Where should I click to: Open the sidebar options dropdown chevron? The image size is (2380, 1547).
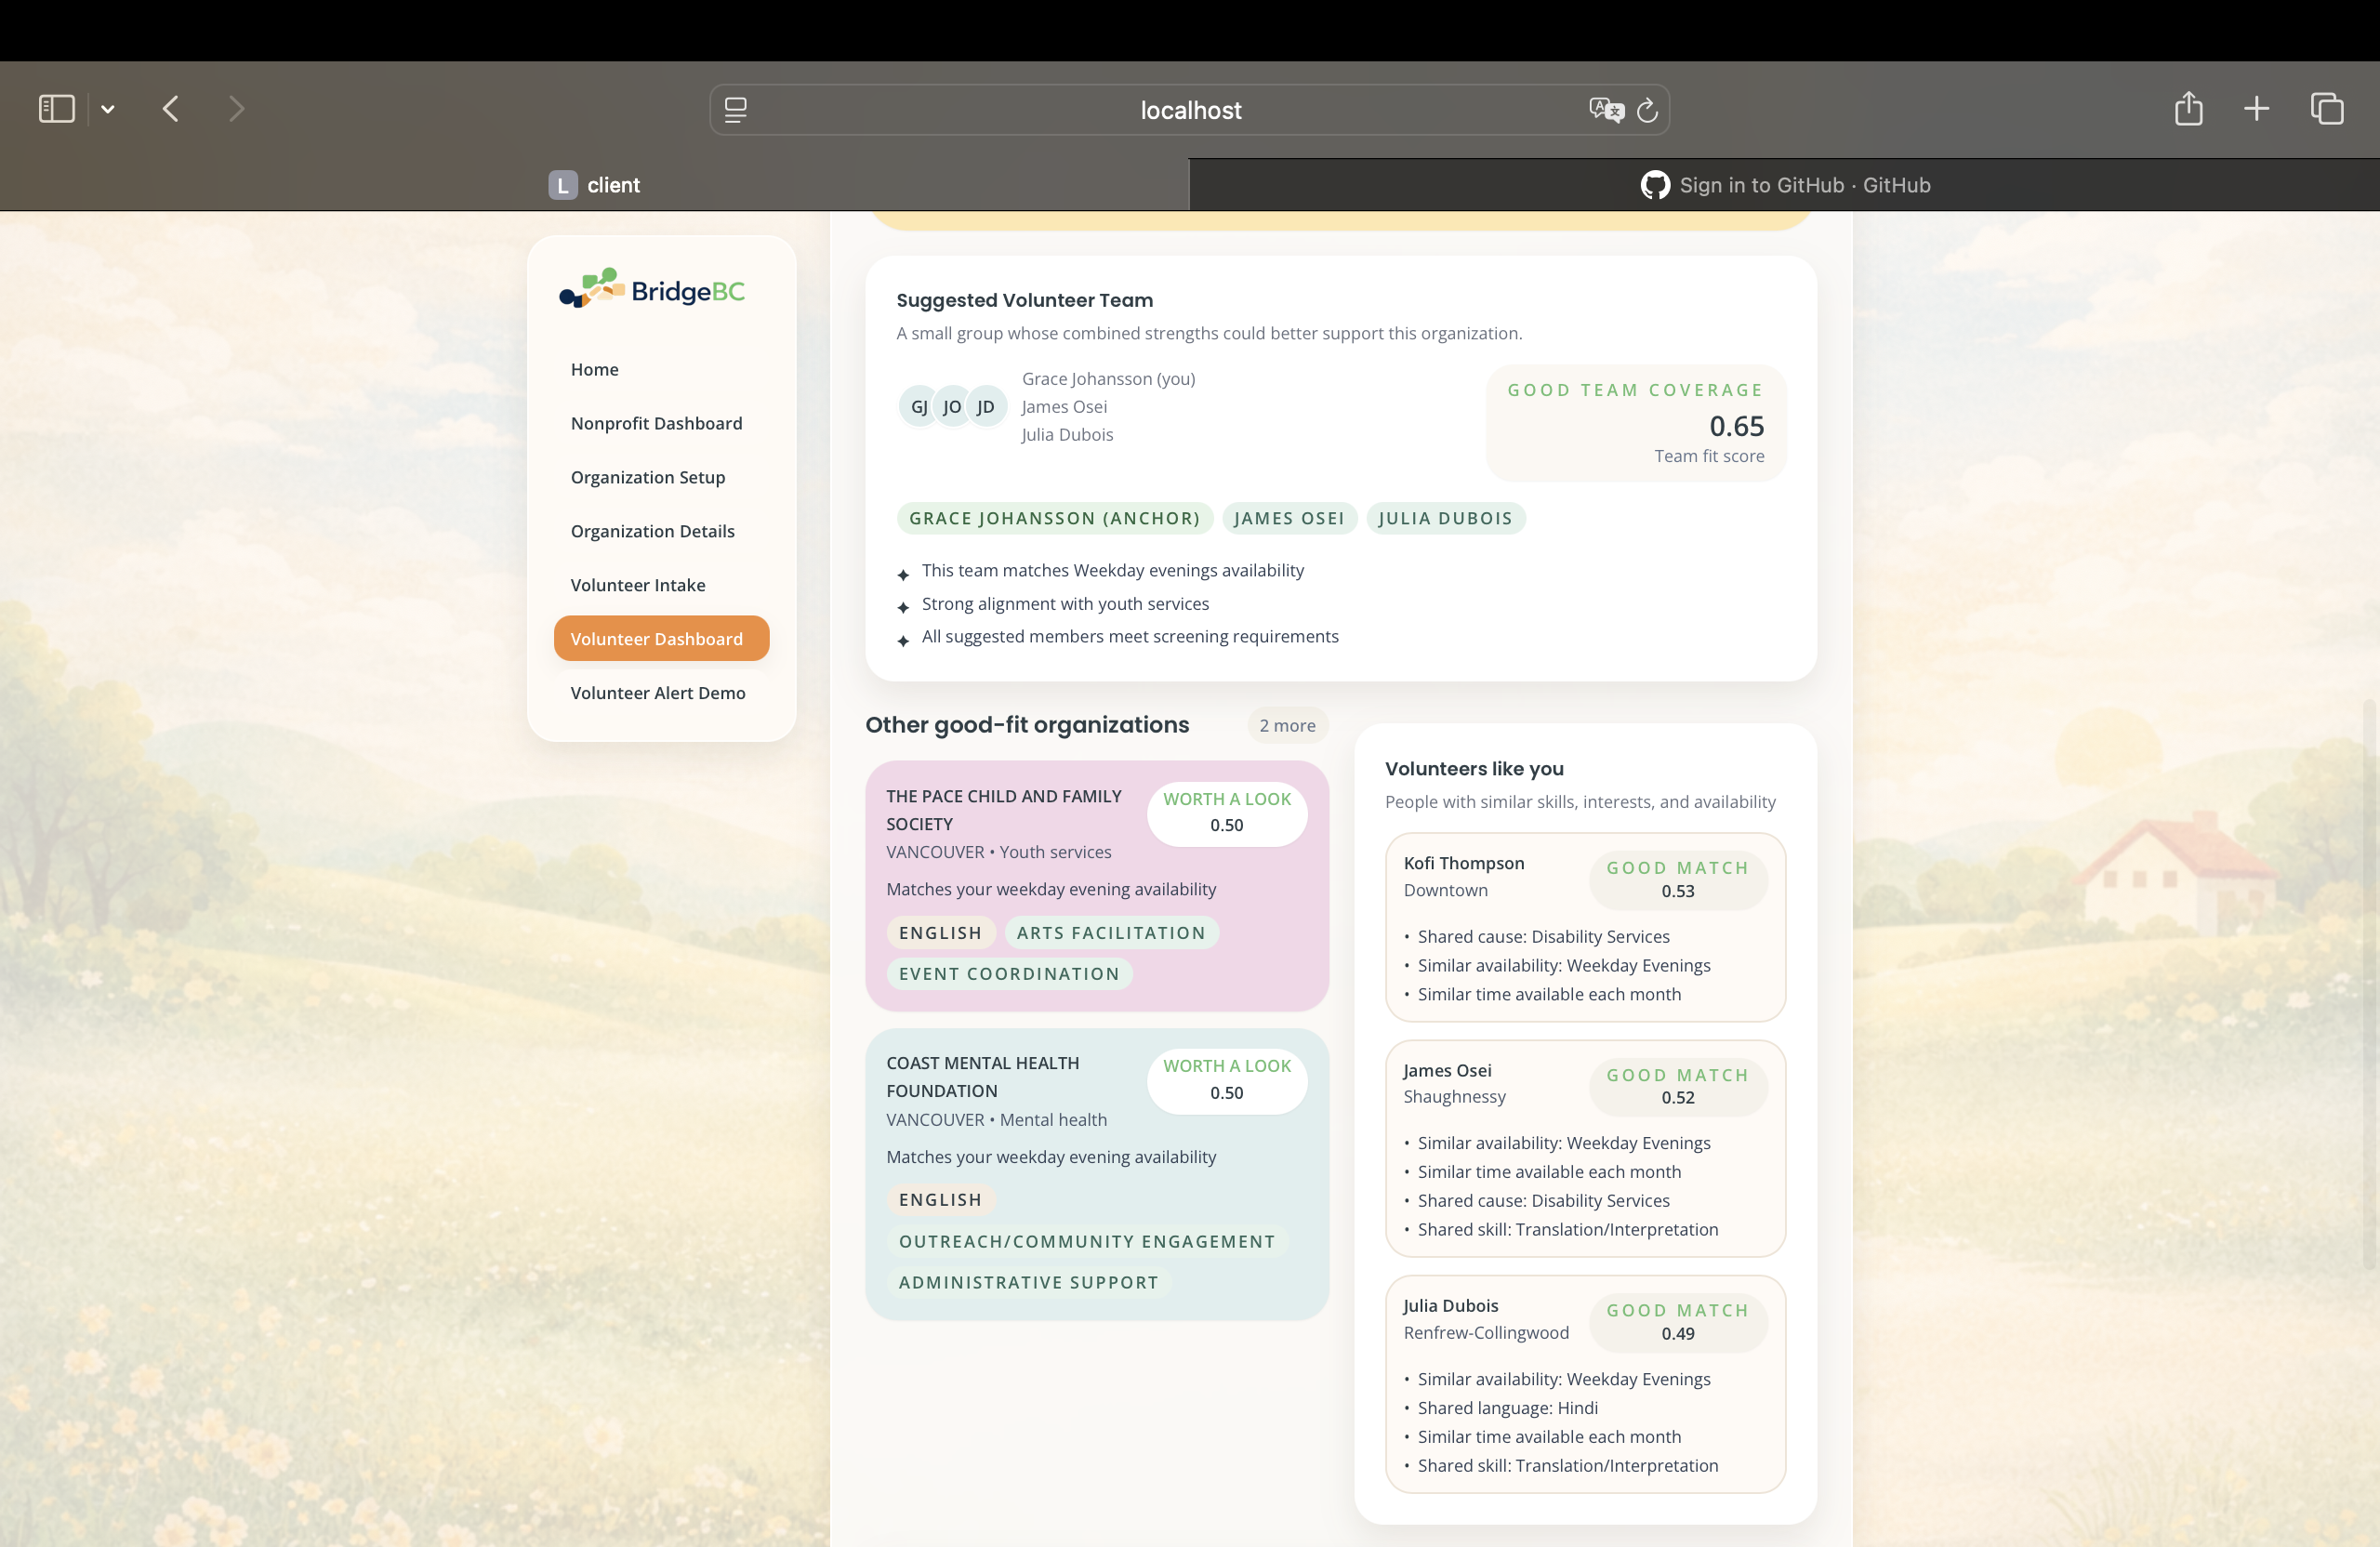click(108, 110)
